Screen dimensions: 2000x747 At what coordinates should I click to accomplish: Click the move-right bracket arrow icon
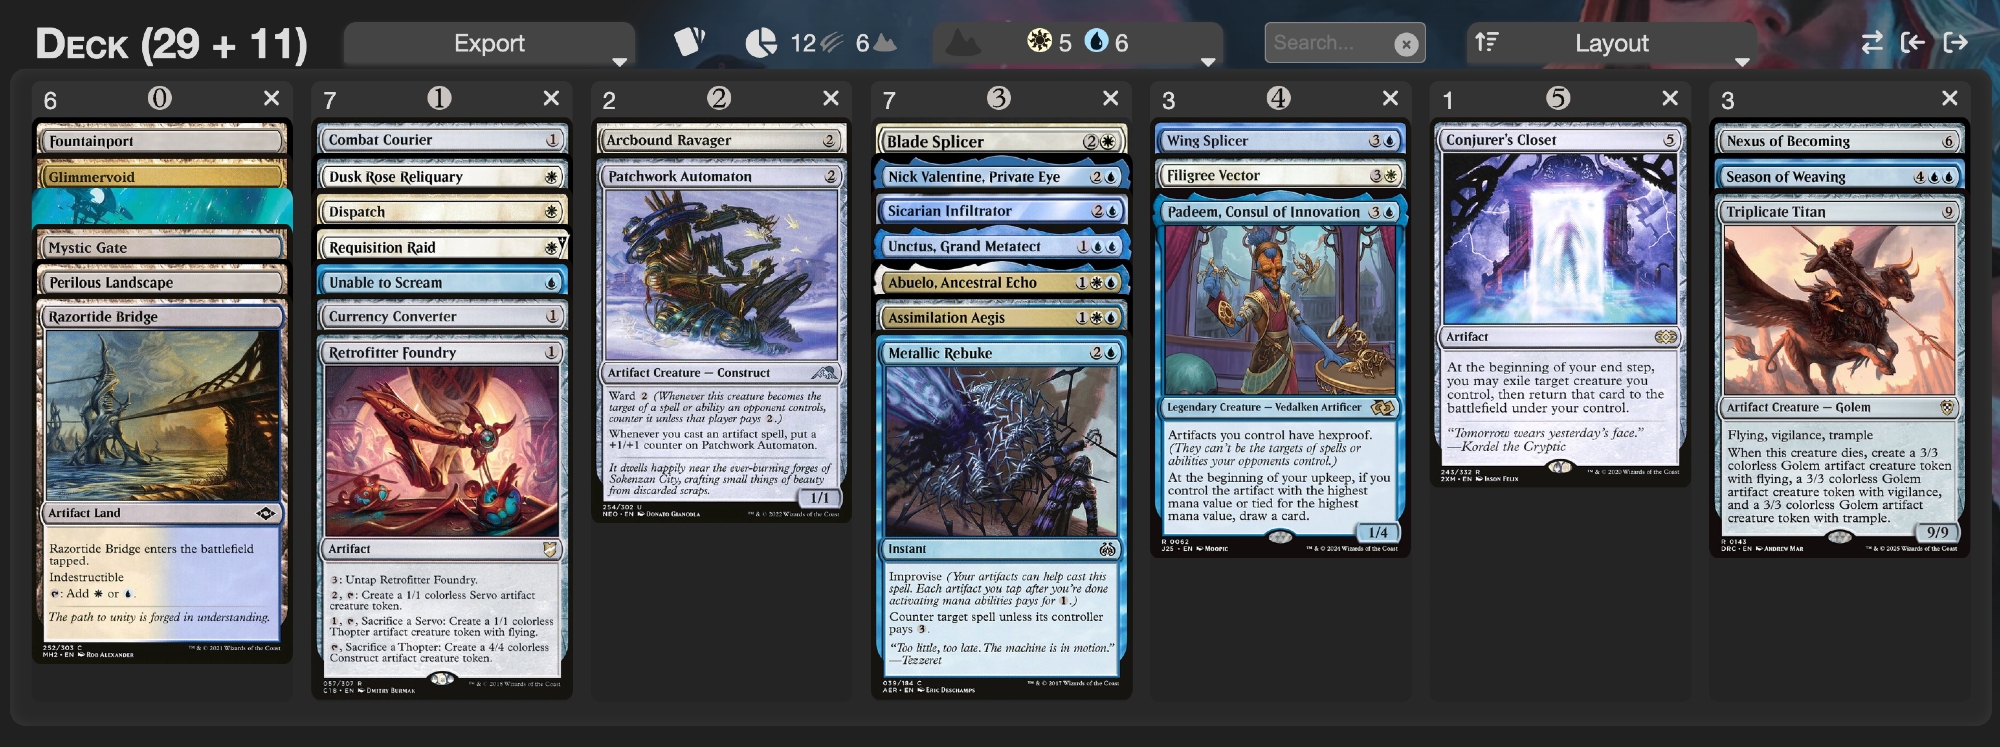(x=1955, y=42)
